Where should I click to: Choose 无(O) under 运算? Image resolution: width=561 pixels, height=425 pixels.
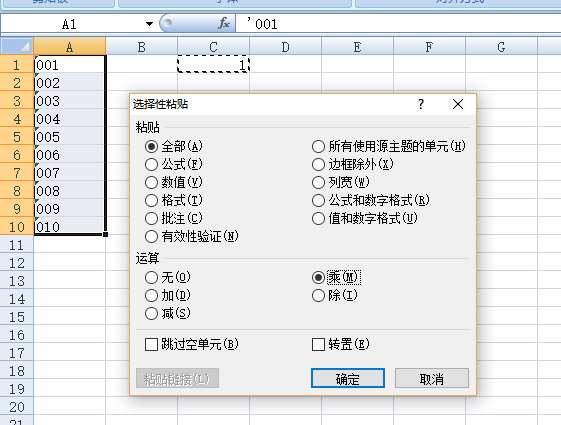coord(168,277)
